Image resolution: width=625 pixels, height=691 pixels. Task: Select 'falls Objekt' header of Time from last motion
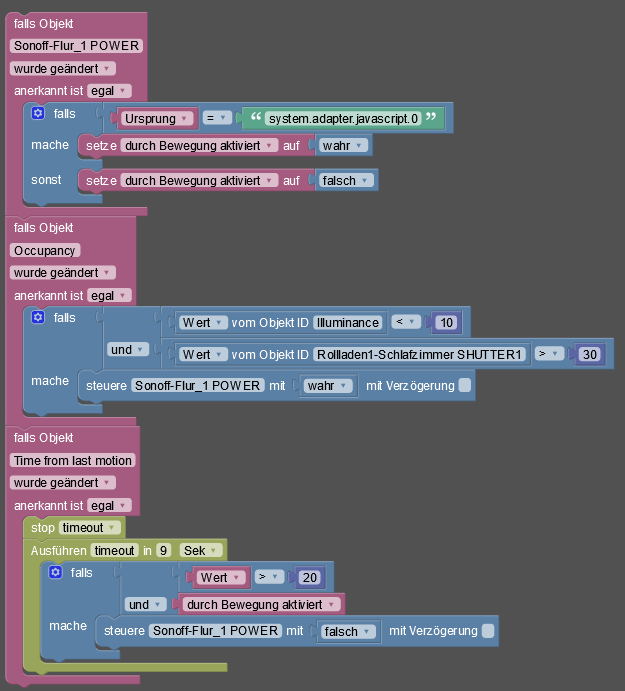point(43,438)
